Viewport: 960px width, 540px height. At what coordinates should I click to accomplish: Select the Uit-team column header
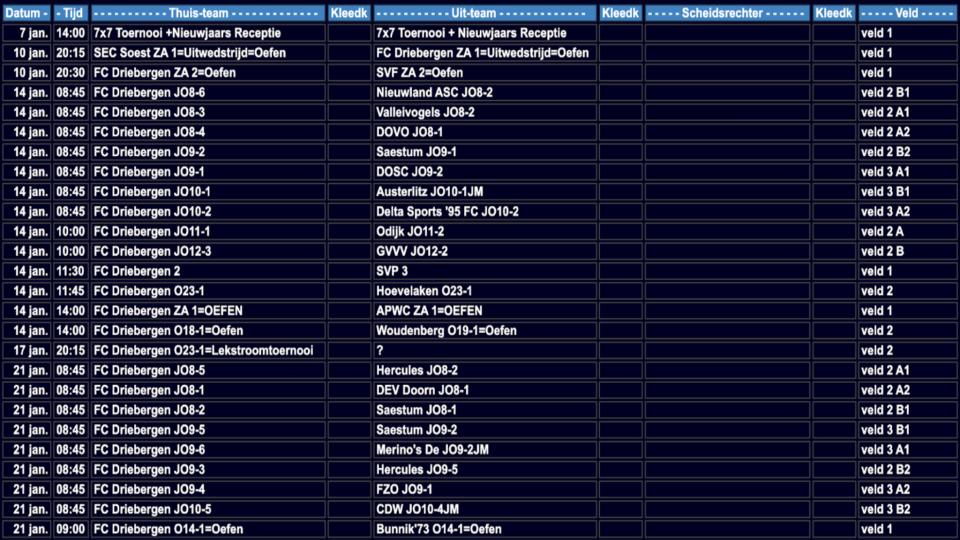[x=484, y=13]
